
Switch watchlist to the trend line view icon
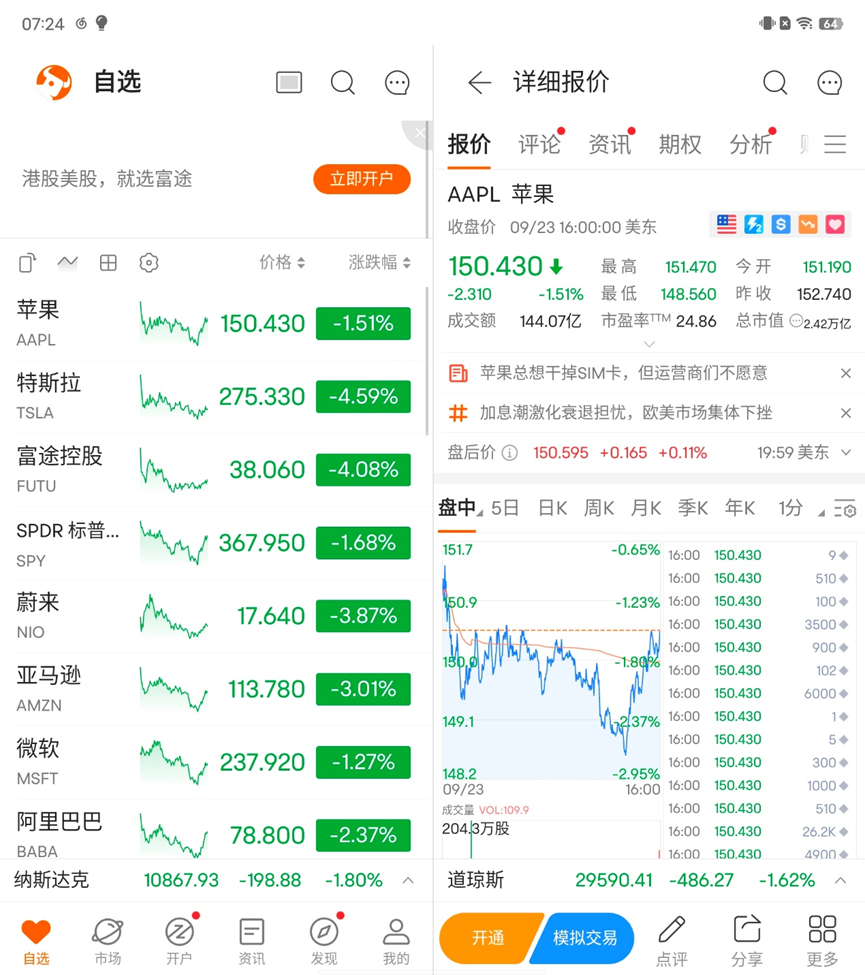(x=68, y=262)
